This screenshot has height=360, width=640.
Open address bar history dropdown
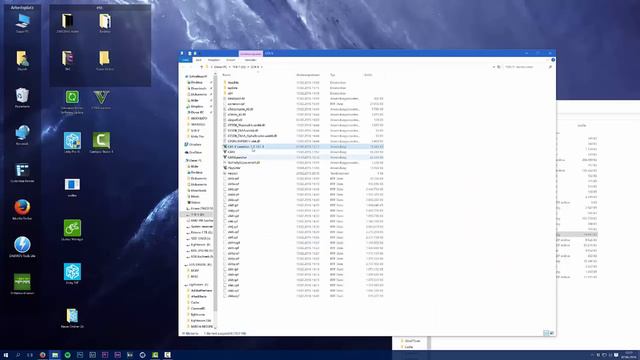point(493,67)
